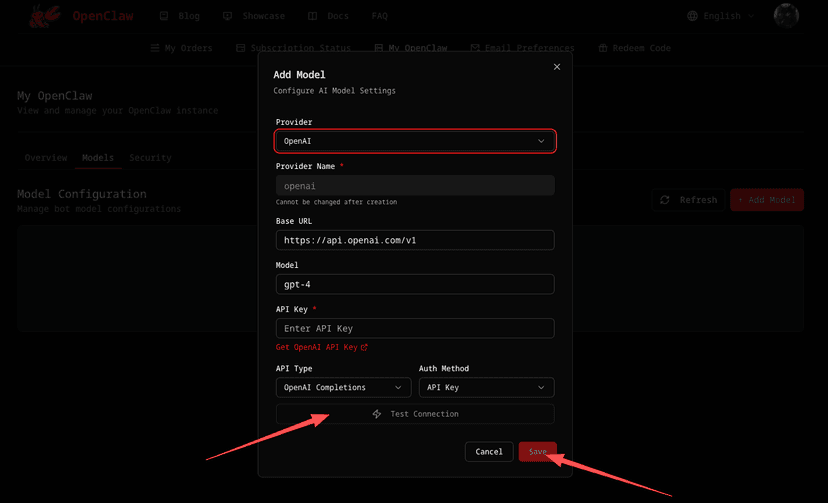Click the Subscription Status card icon
The width and height of the screenshot is (828, 503).
[x=240, y=48]
